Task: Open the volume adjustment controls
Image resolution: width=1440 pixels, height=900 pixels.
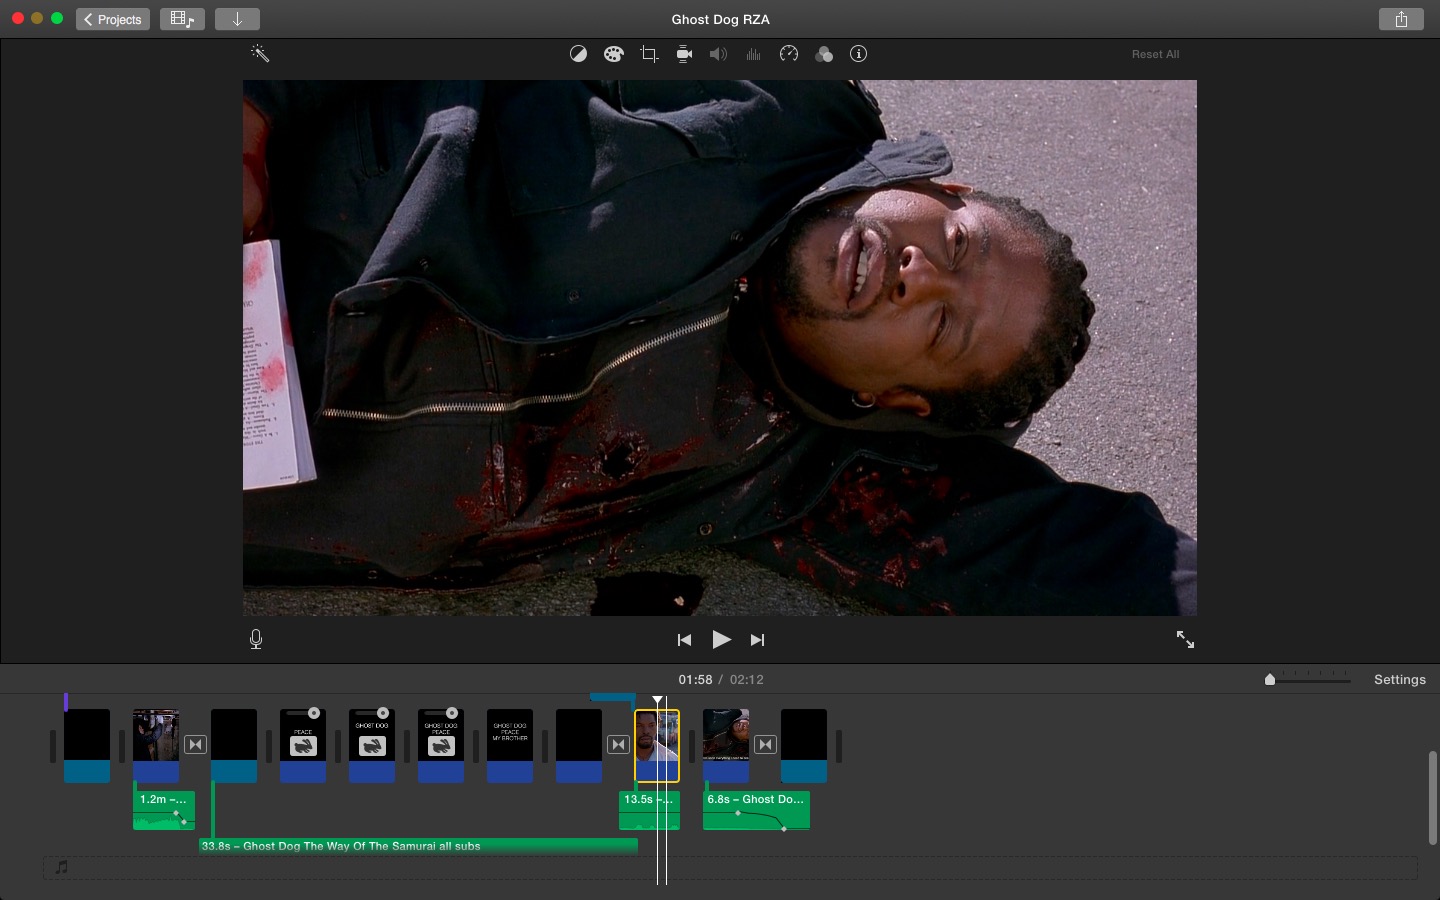Action: point(718,54)
